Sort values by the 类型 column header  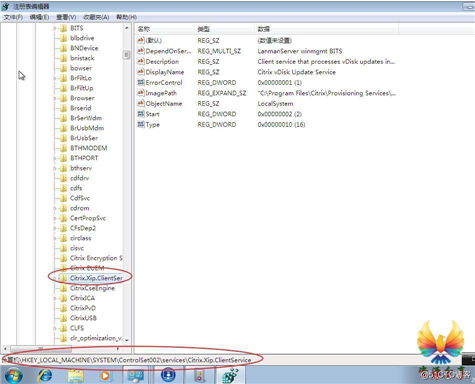click(x=224, y=29)
